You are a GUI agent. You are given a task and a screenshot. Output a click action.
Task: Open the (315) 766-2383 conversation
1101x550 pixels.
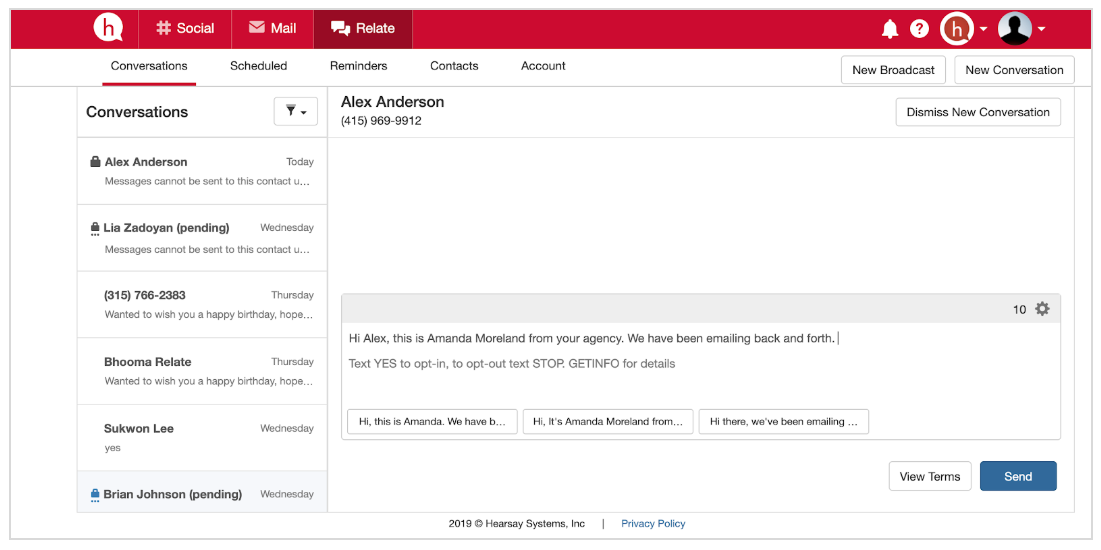(202, 305)
